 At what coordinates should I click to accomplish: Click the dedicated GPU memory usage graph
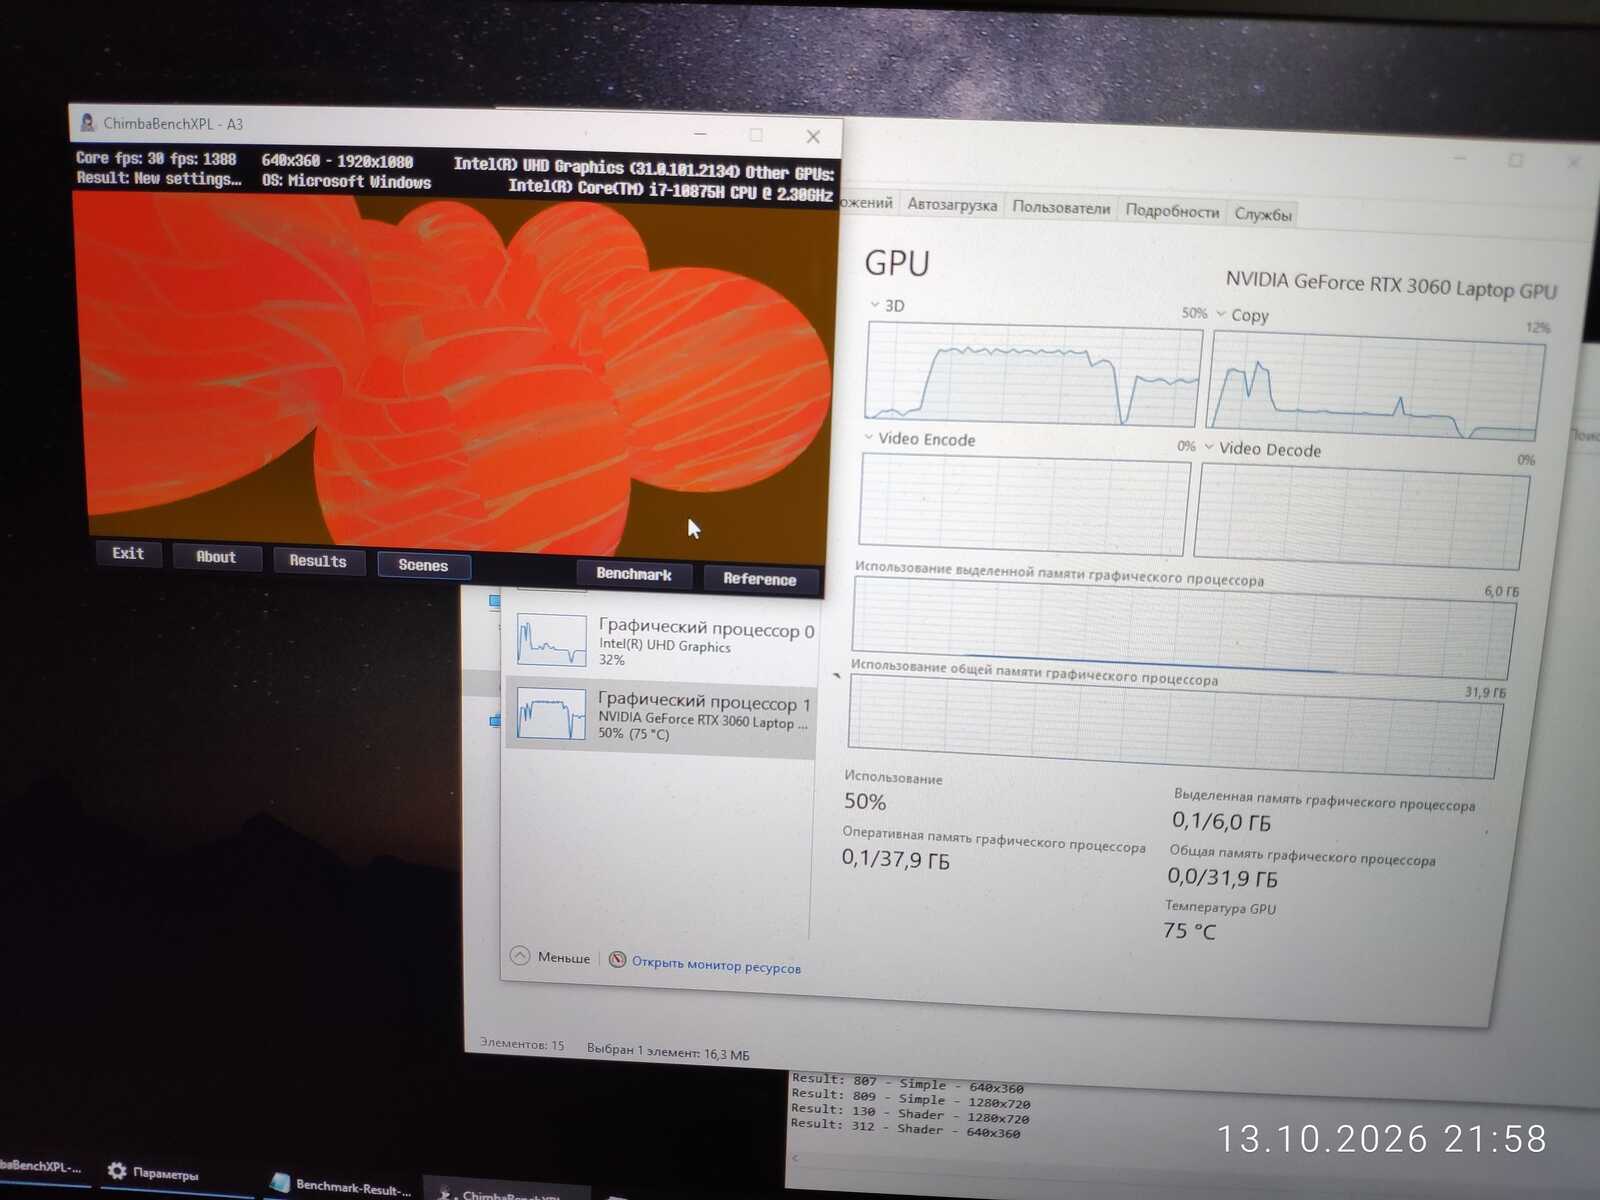1182,630
